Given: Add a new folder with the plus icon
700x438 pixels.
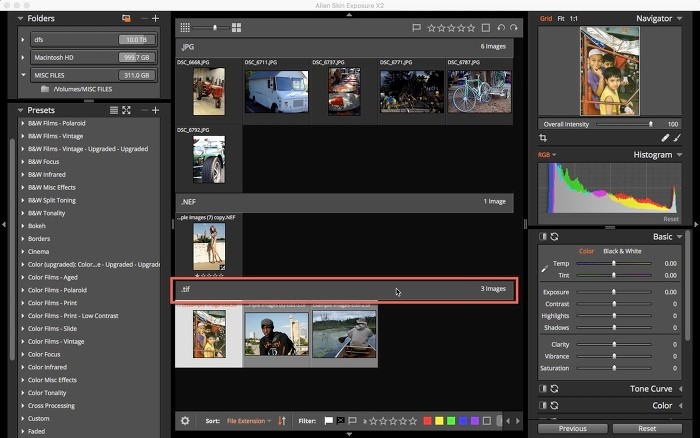Looking at the screenshot, I should 155,18.
